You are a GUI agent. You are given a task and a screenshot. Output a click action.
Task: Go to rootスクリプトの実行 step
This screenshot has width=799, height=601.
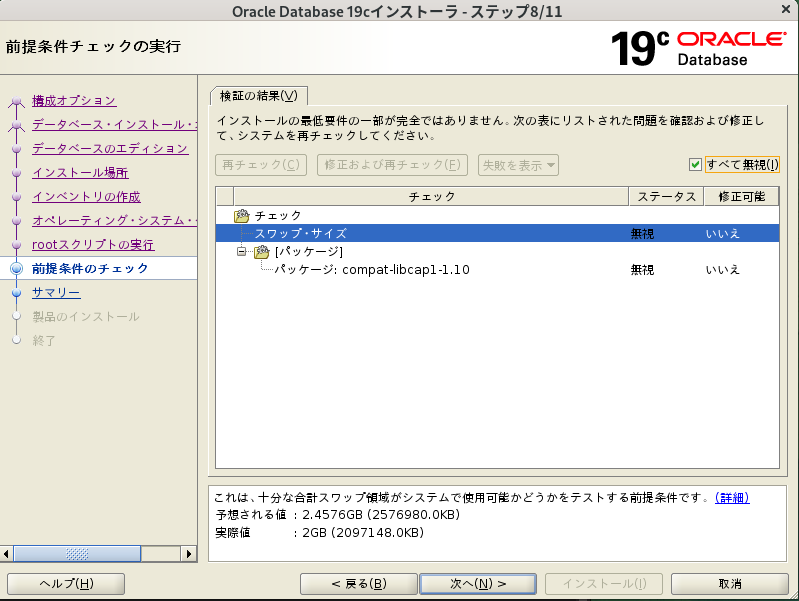[93, 244]
